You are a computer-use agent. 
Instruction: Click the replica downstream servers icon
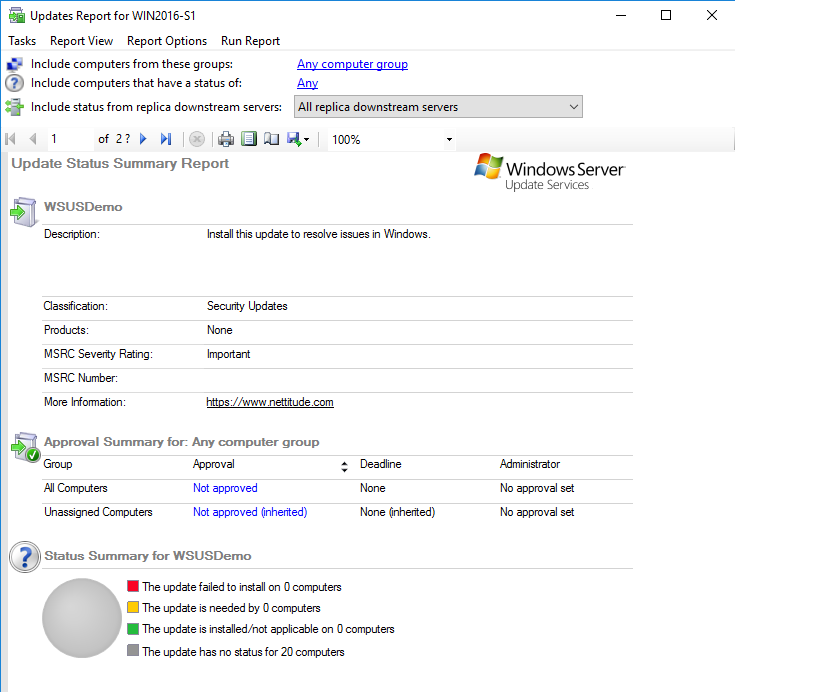tap(14, 107)
